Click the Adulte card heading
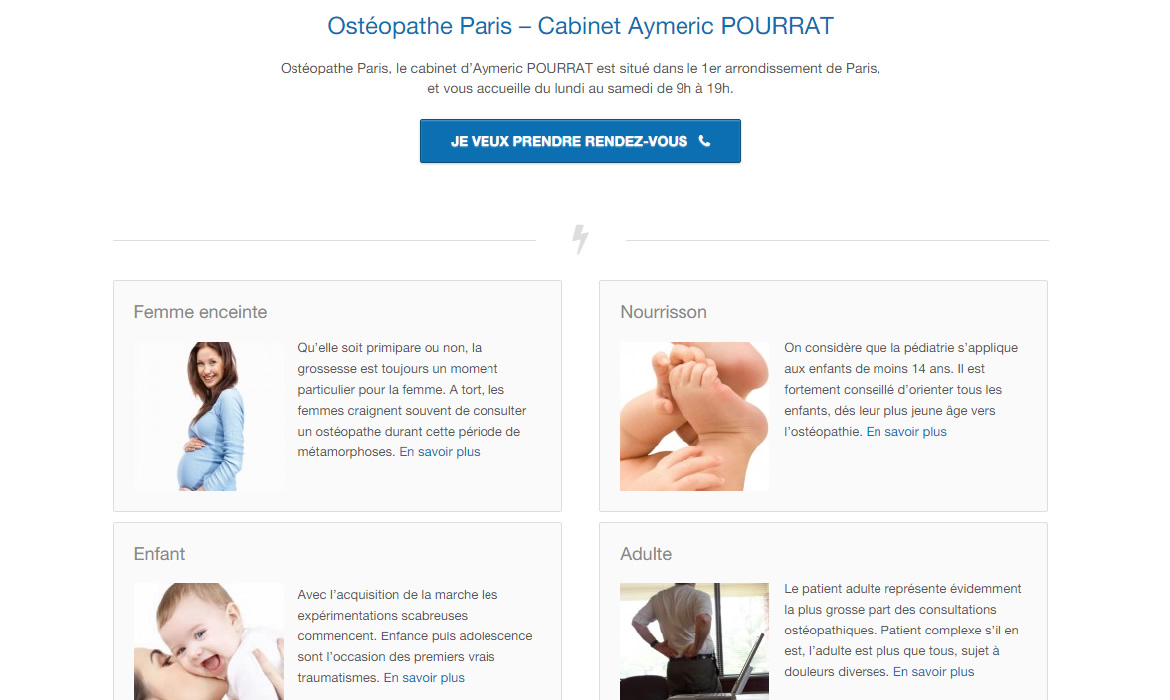 pos(646,554)
